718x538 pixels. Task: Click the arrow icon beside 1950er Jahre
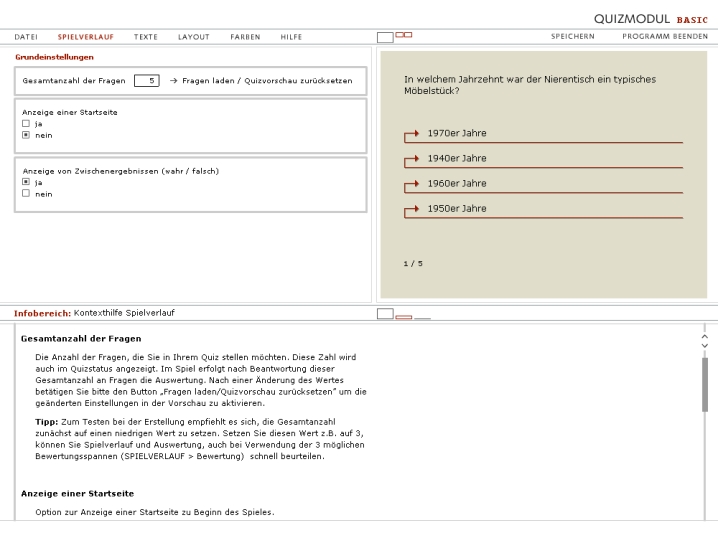coord(411,209)
